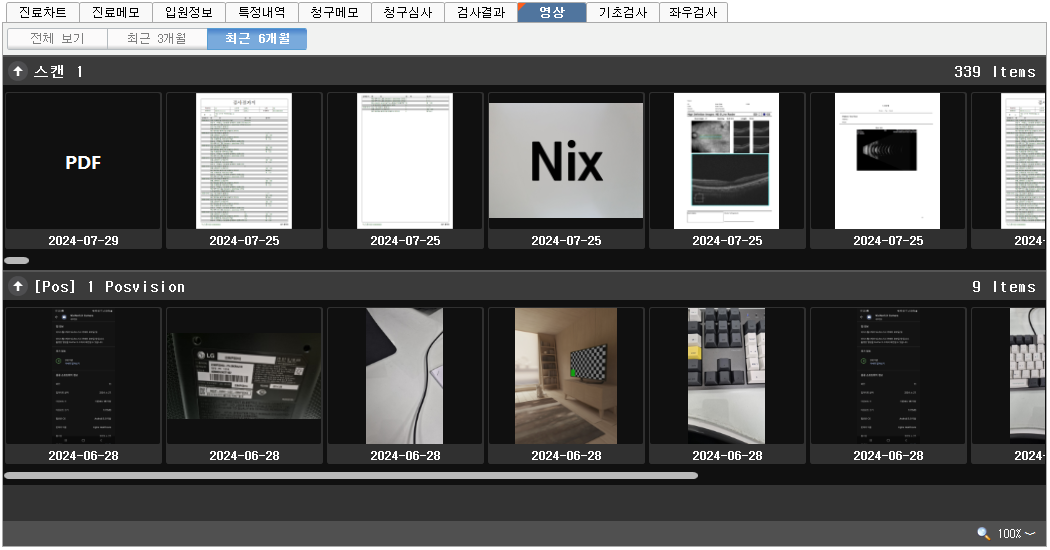Select the 청구심사 tab
Image resolution: width=1050 pixels, height=550 pixels.
(x=407, y=13)
